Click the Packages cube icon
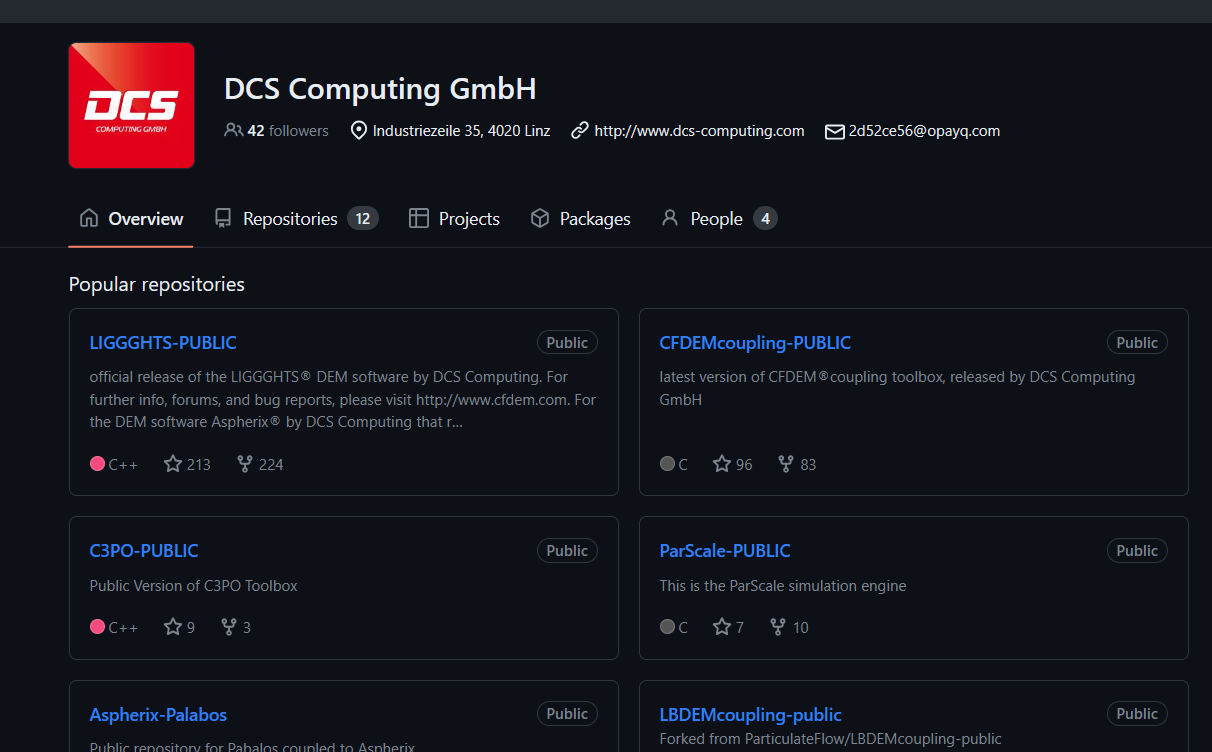The height and width of the screenshot is (752, 1212). pyautogui.click(x=540, y=219)
